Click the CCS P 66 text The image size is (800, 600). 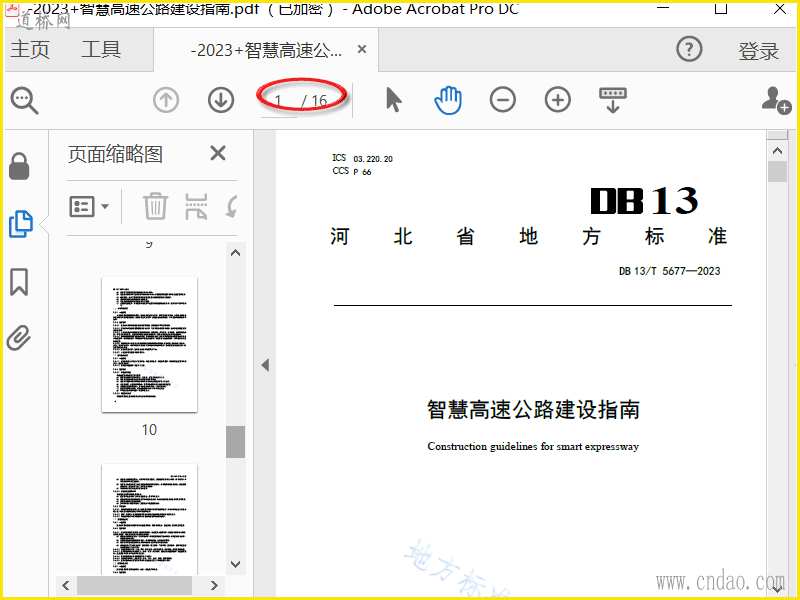coord(352,171)
